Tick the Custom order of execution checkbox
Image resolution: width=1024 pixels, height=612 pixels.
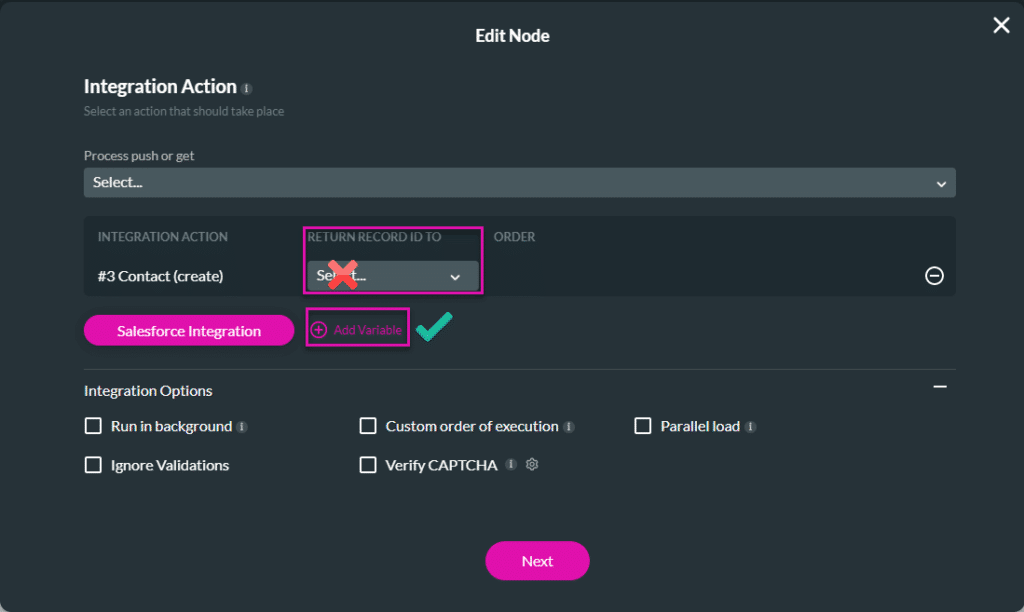(368, 426)
